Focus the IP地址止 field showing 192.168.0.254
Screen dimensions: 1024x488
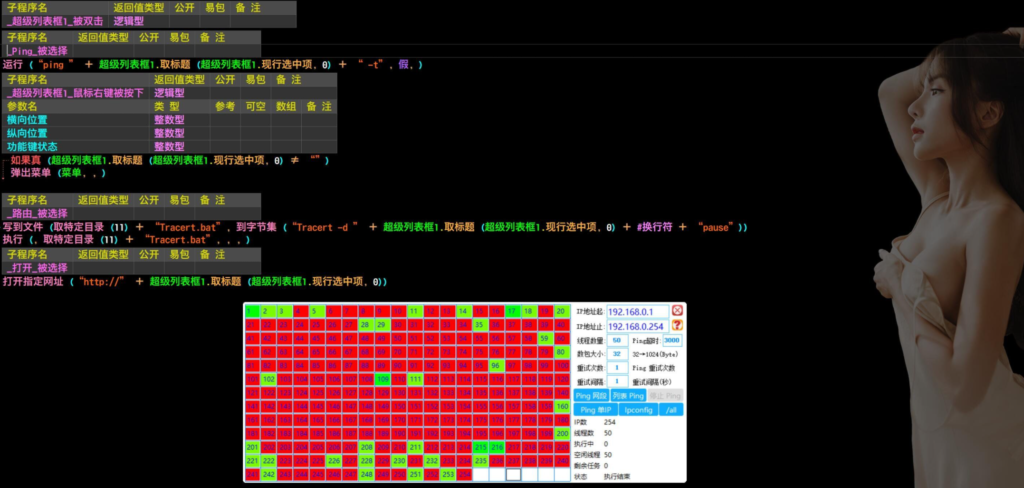(637, 326)
